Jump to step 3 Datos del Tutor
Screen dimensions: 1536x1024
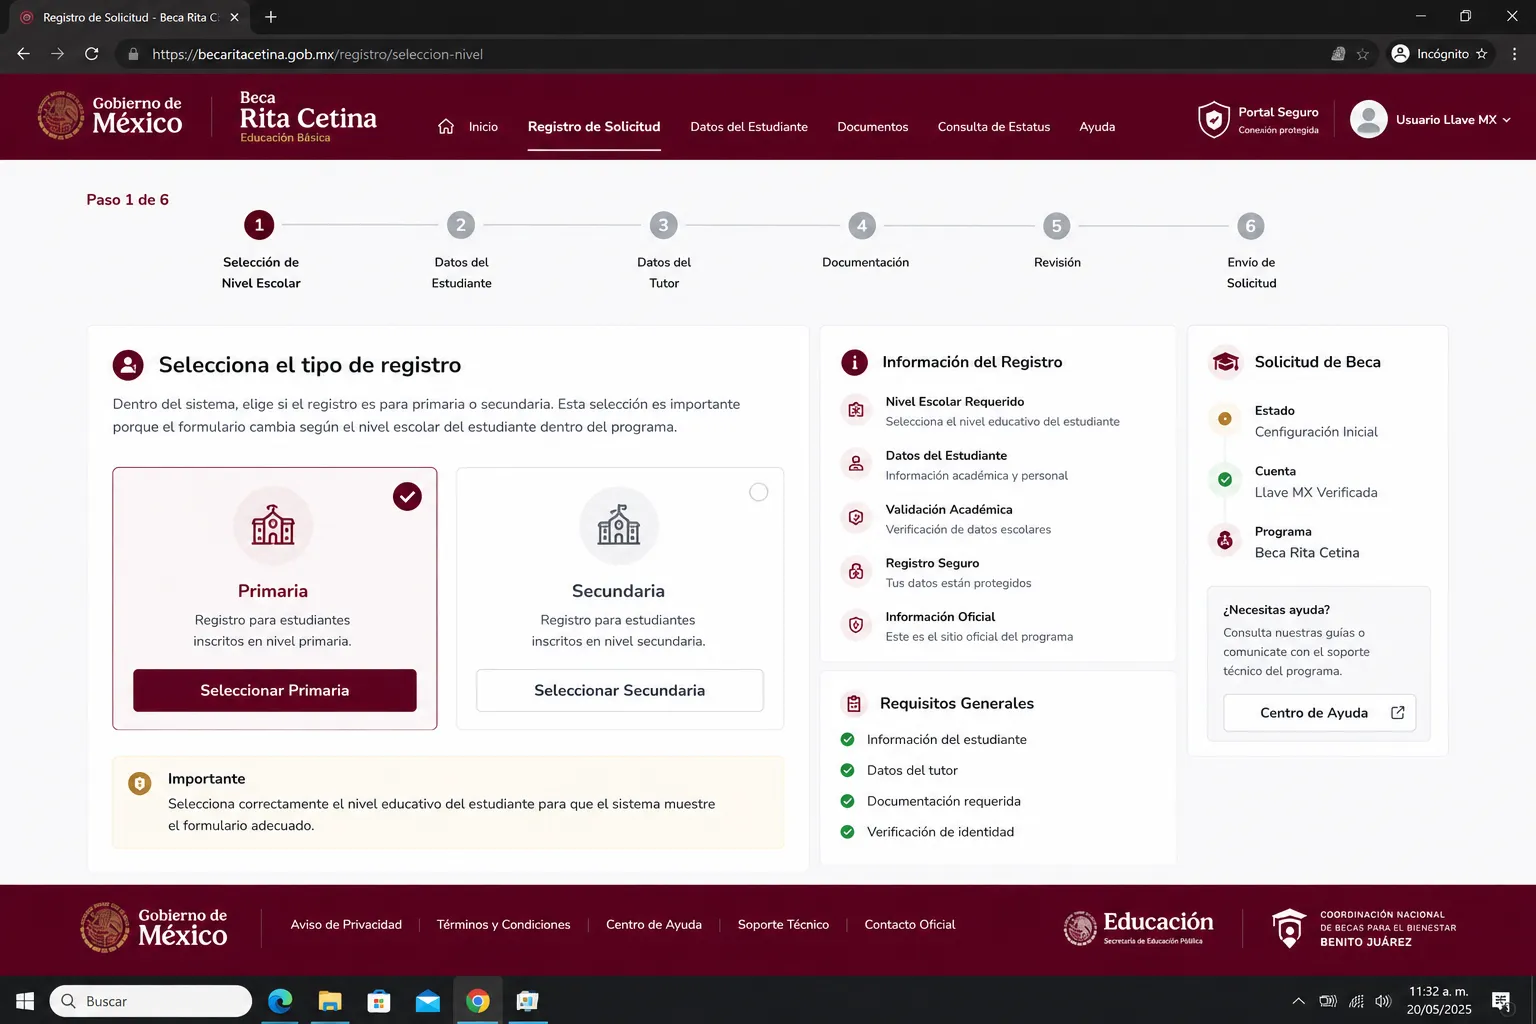pos(663,225)
